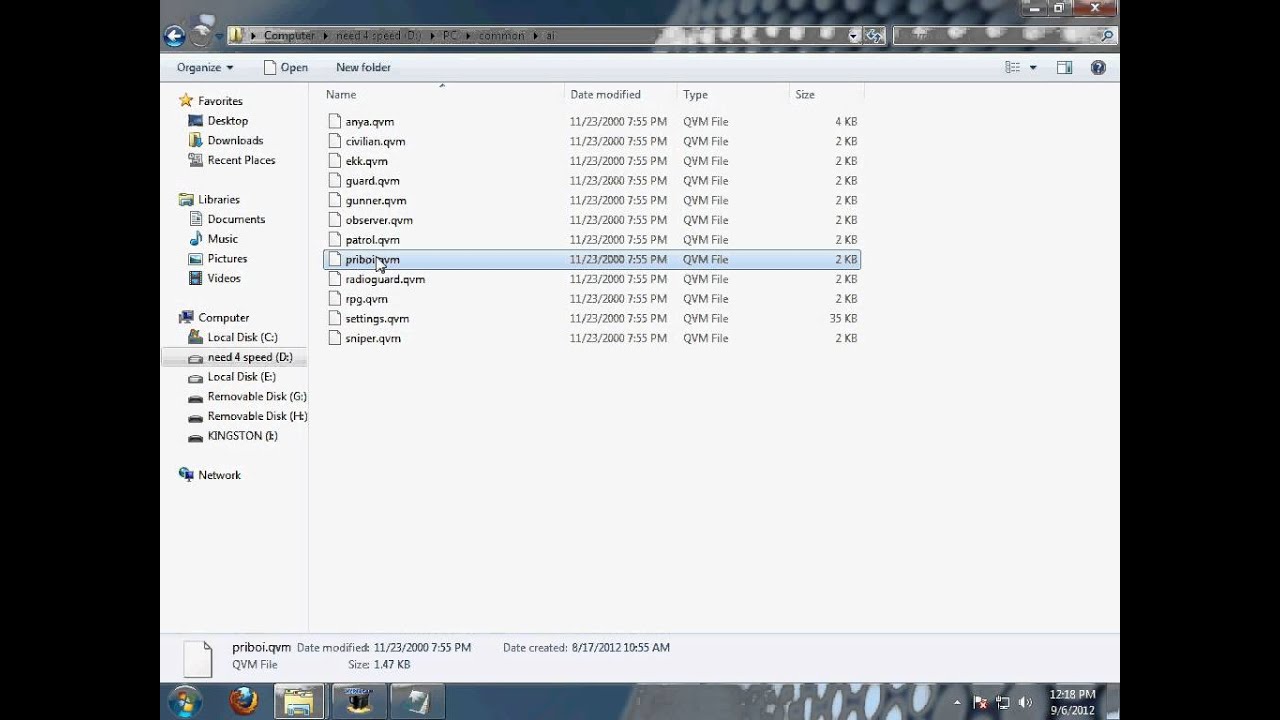Open the change view options dropdown arrow
The width and height of the screenshot is (1280, 720).
pyautogui.click(x=1033, y=67)
